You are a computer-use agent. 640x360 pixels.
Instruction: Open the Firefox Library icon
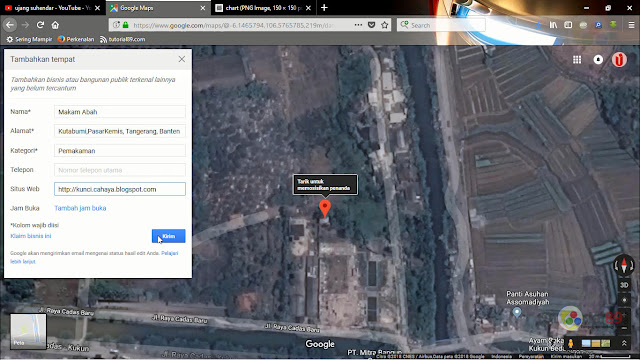pyautogui.click(x=553, y=25)
